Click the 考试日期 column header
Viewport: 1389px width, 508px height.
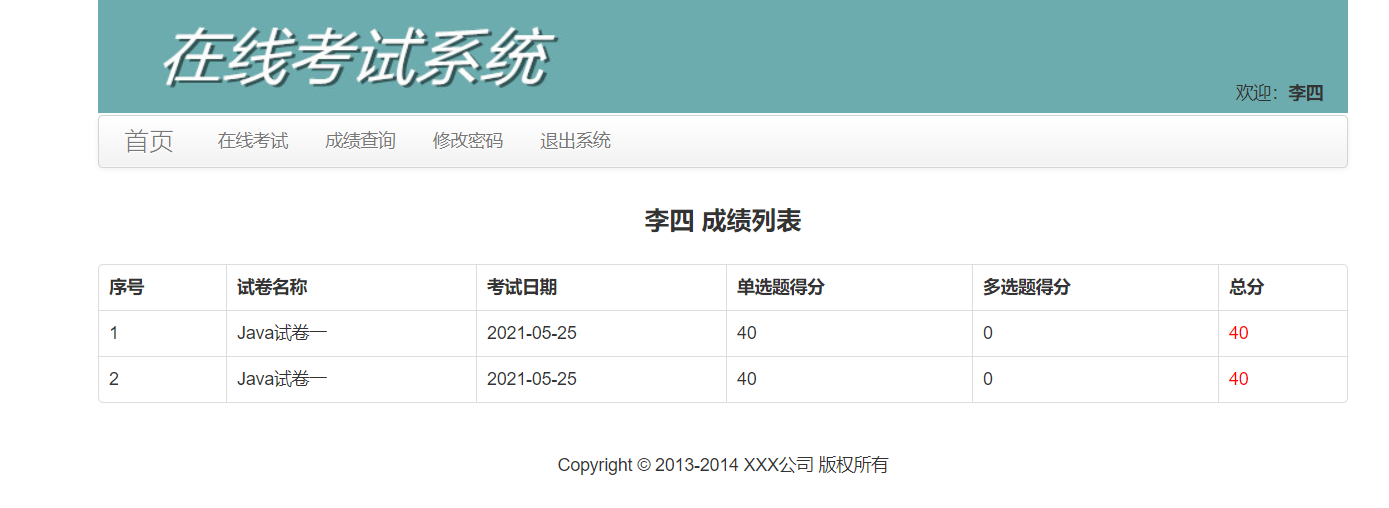[x=522, y=287]
